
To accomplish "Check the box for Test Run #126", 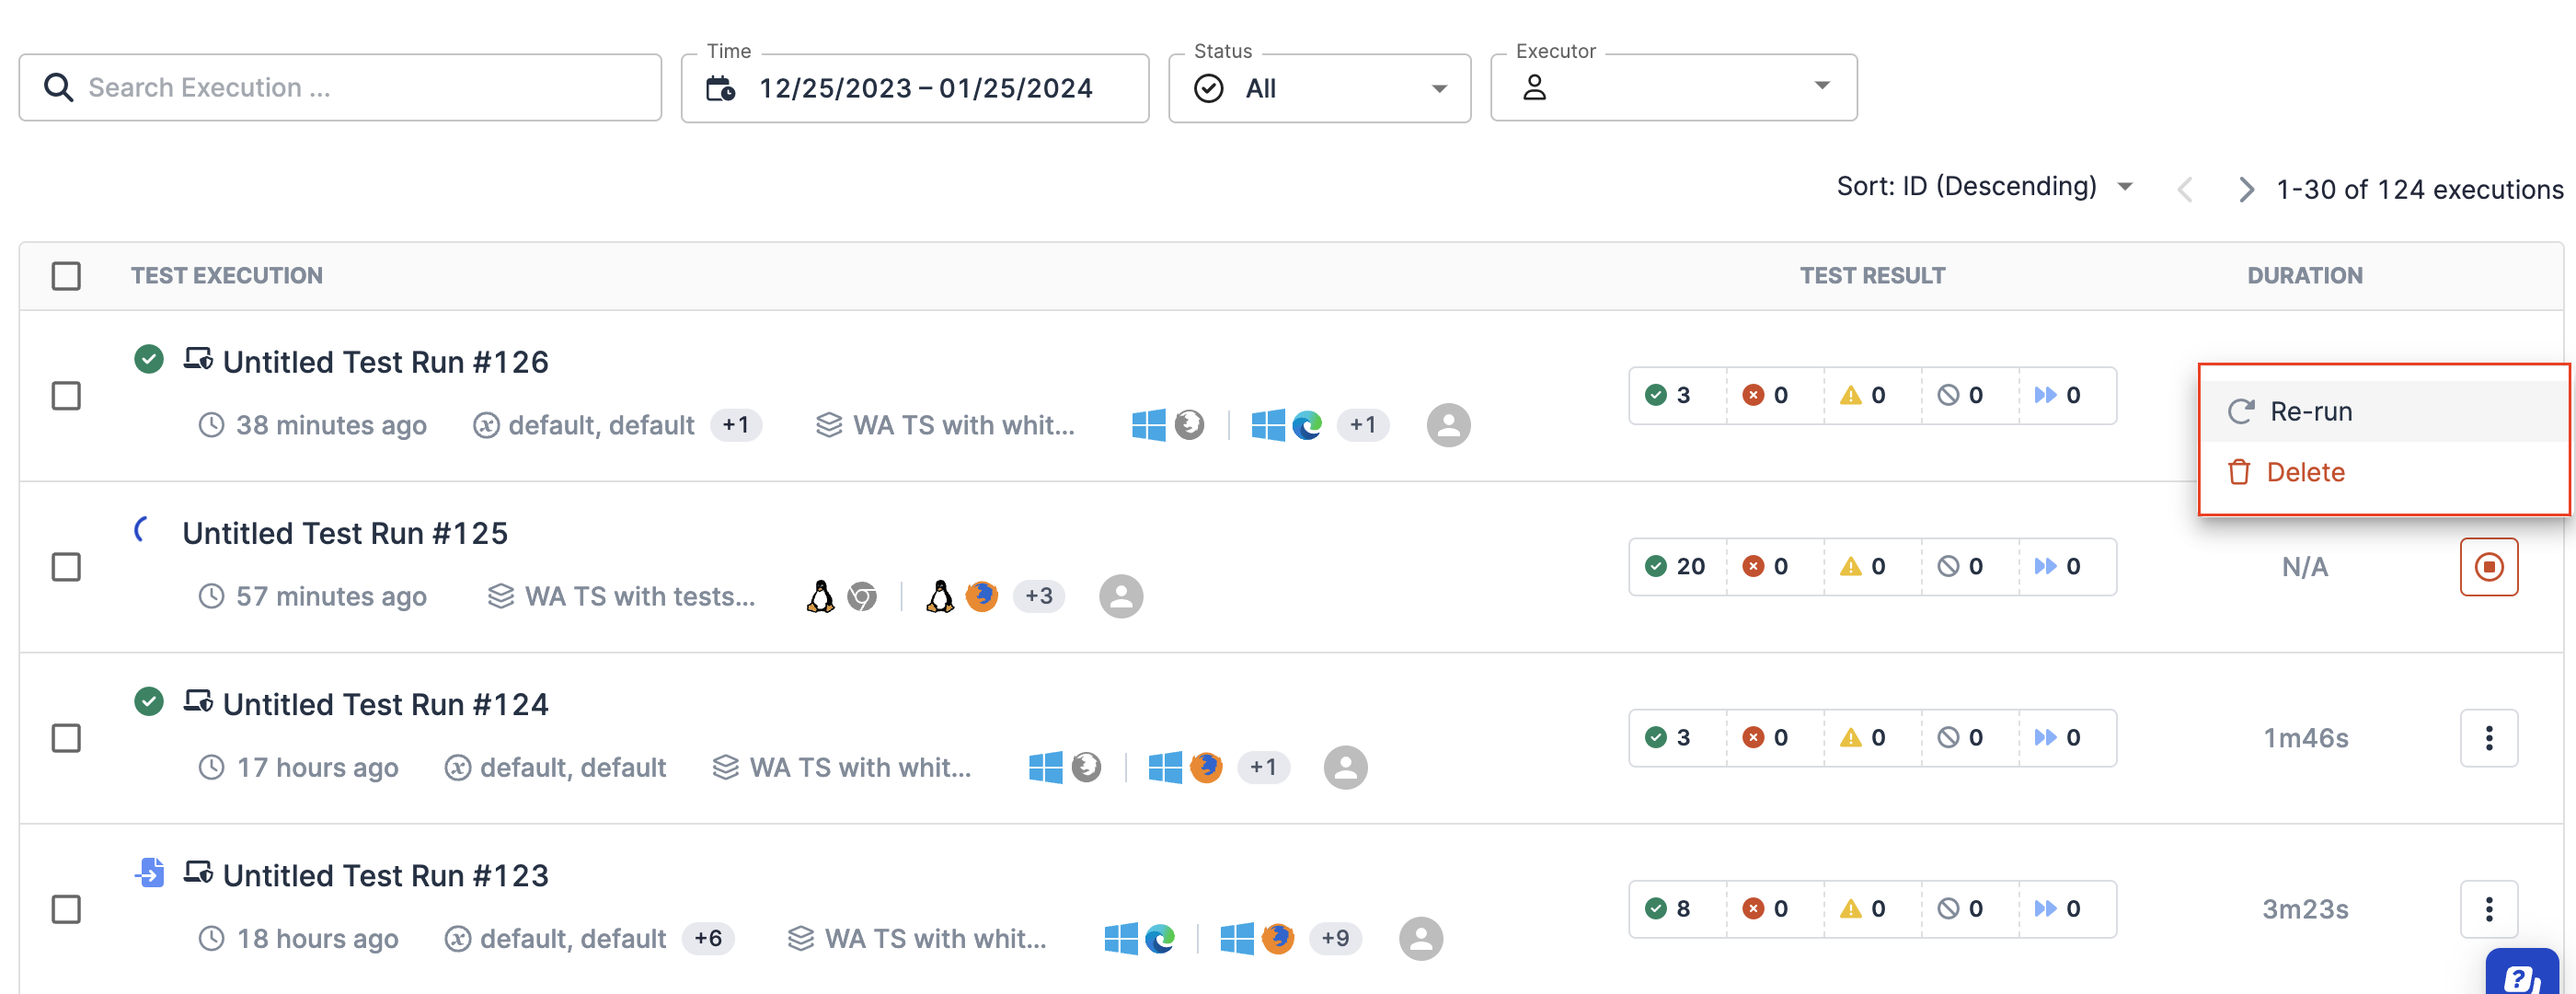I will (66, 396).
